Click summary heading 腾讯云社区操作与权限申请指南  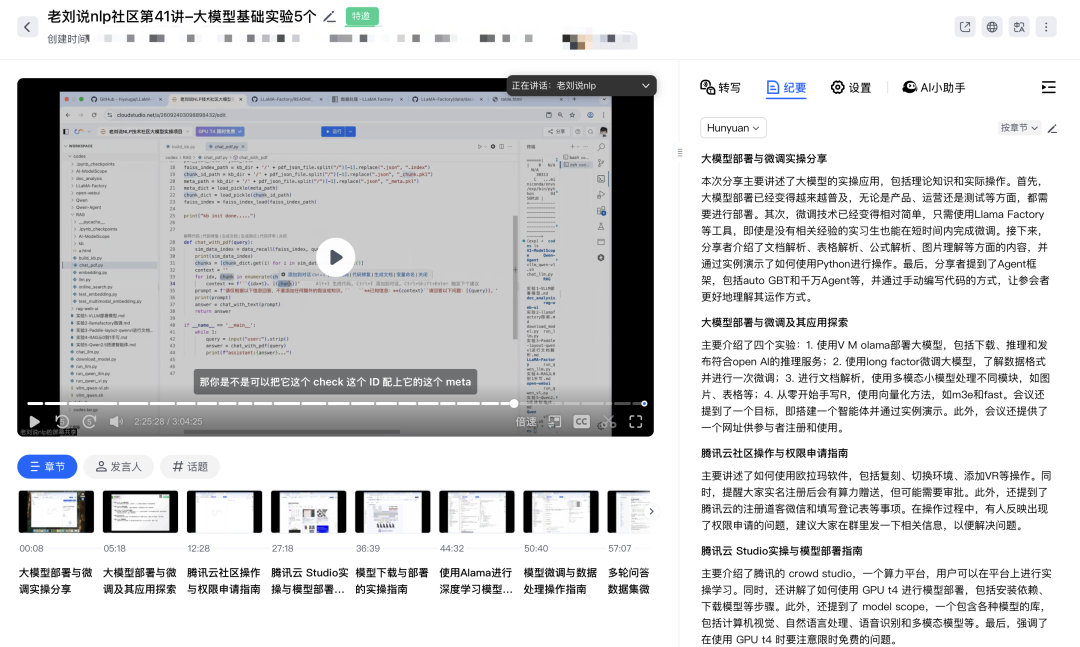point(774,453)
